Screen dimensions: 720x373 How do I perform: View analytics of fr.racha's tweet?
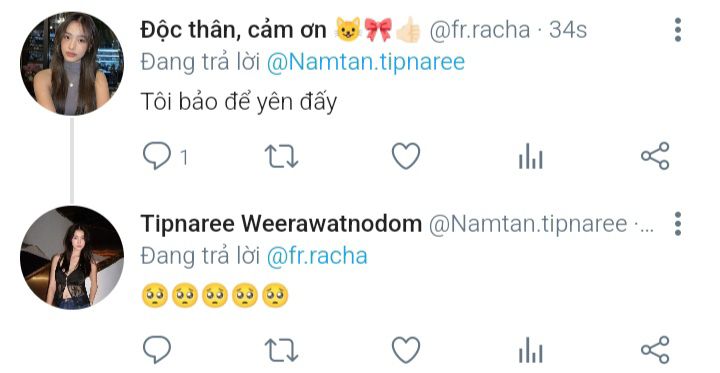pos(530,156)
